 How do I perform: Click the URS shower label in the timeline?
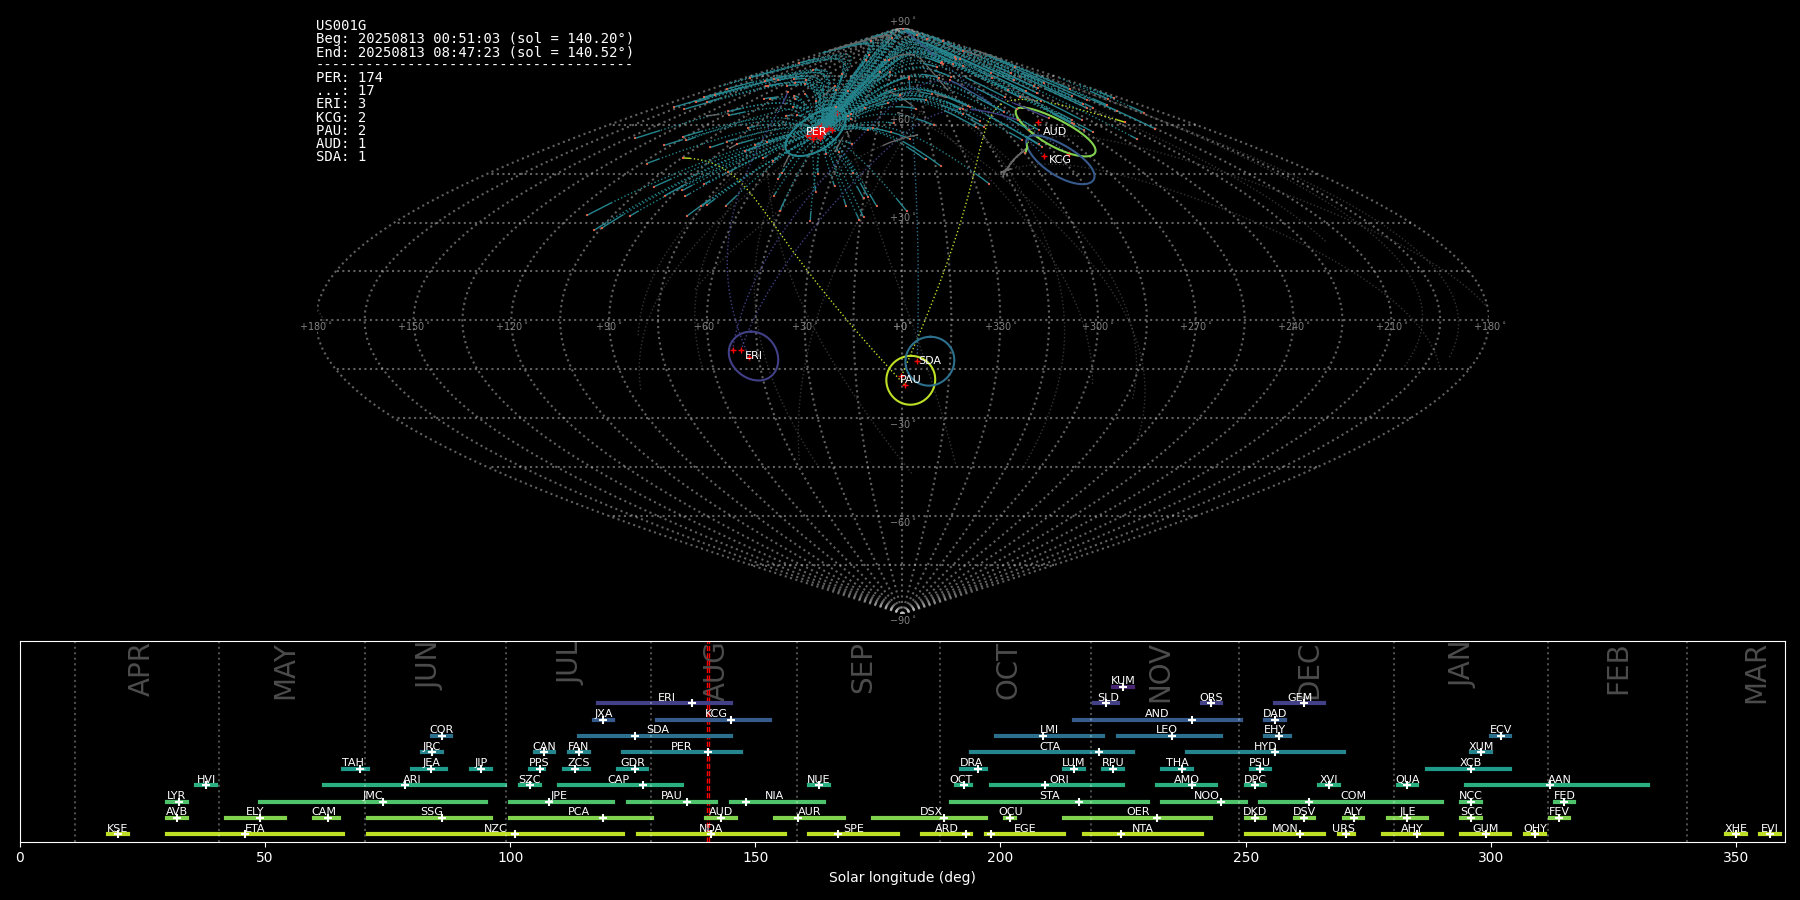click(x=1343, y=829)
